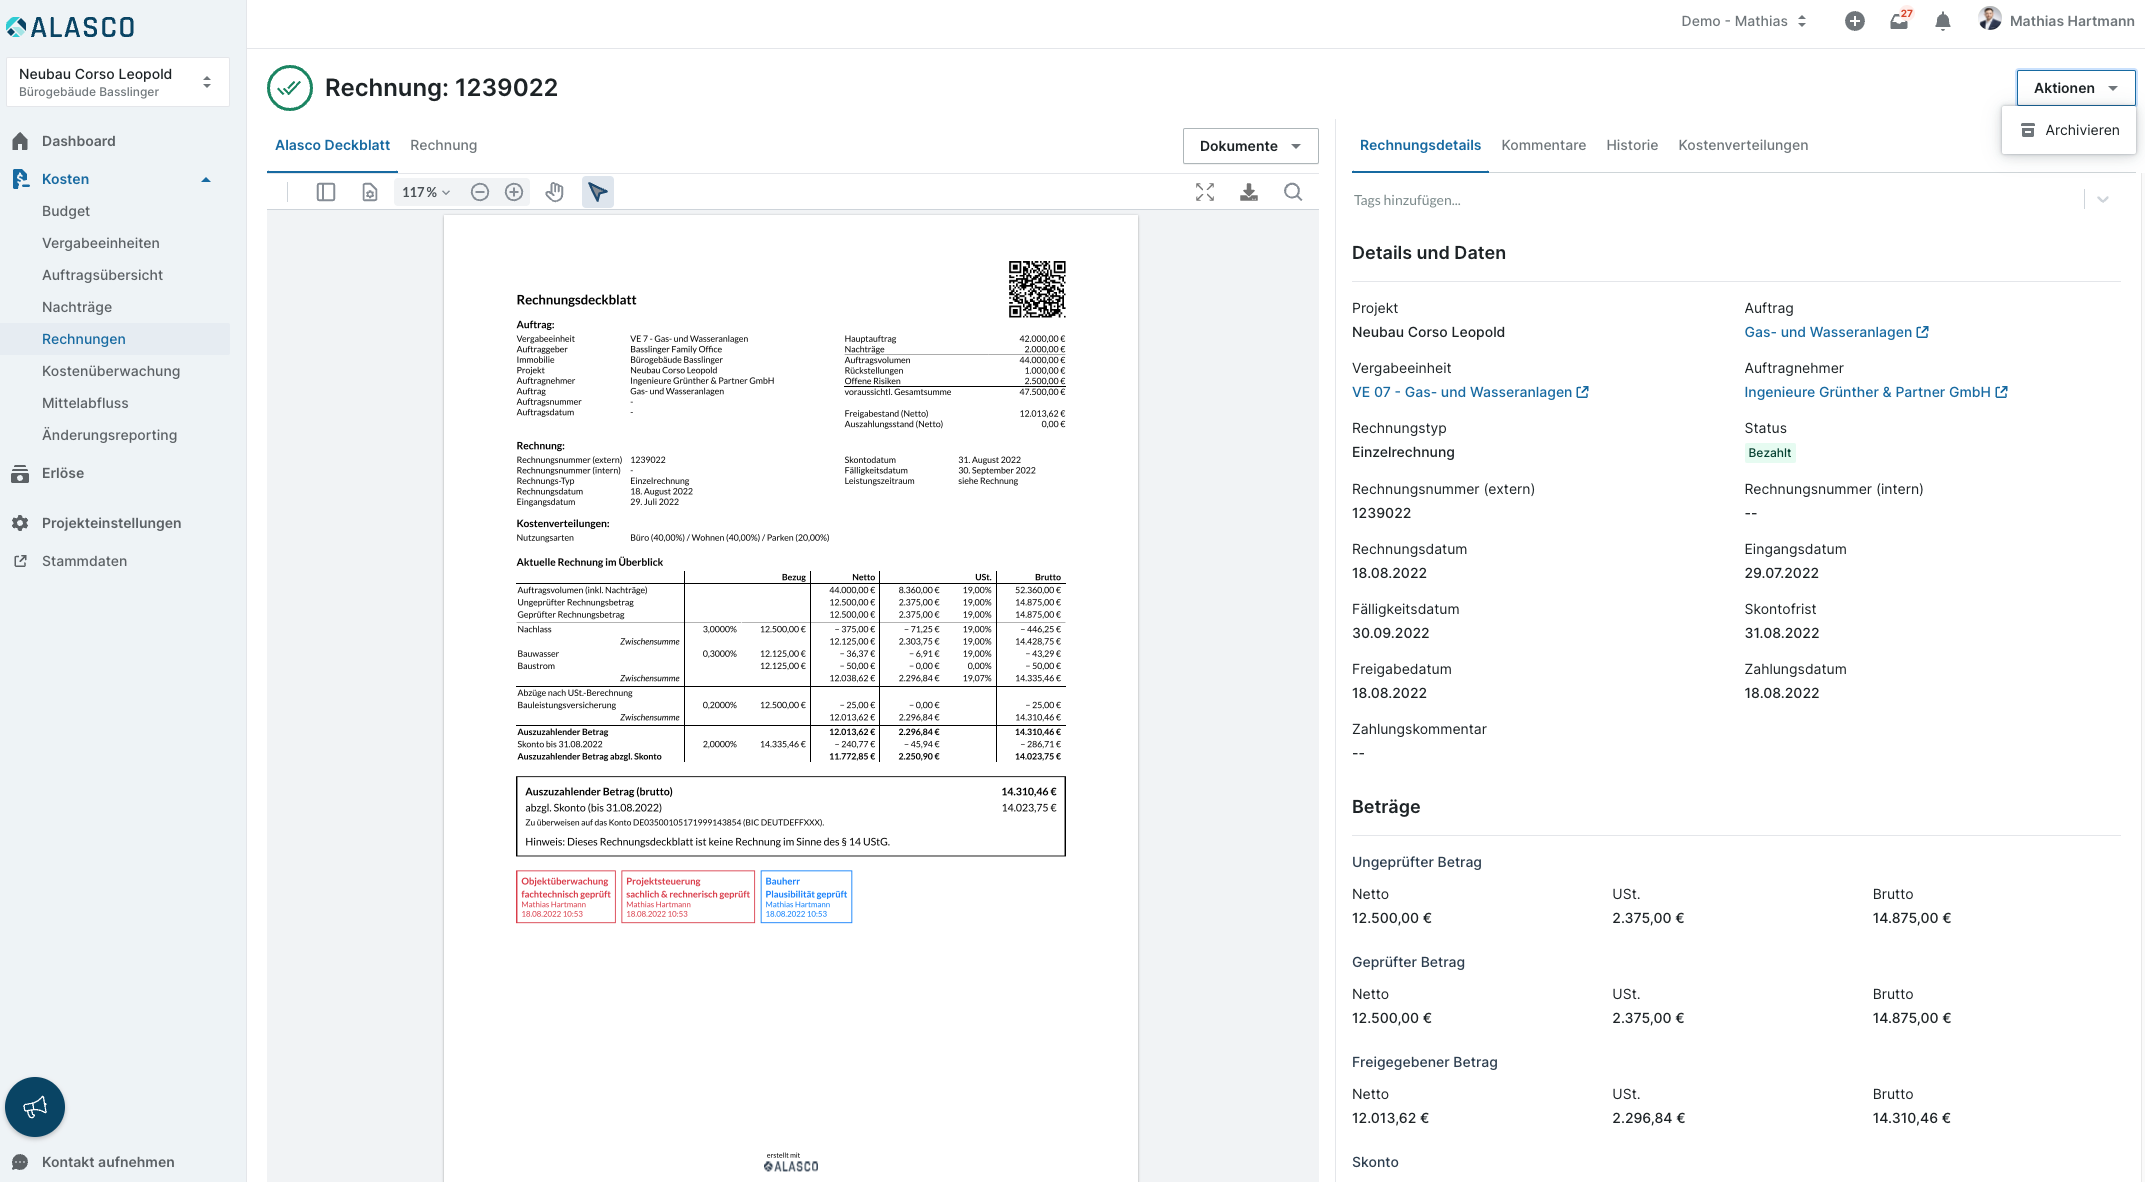
Task: Open the Rechnungsdetails tab
Action: pos(1420,146)
